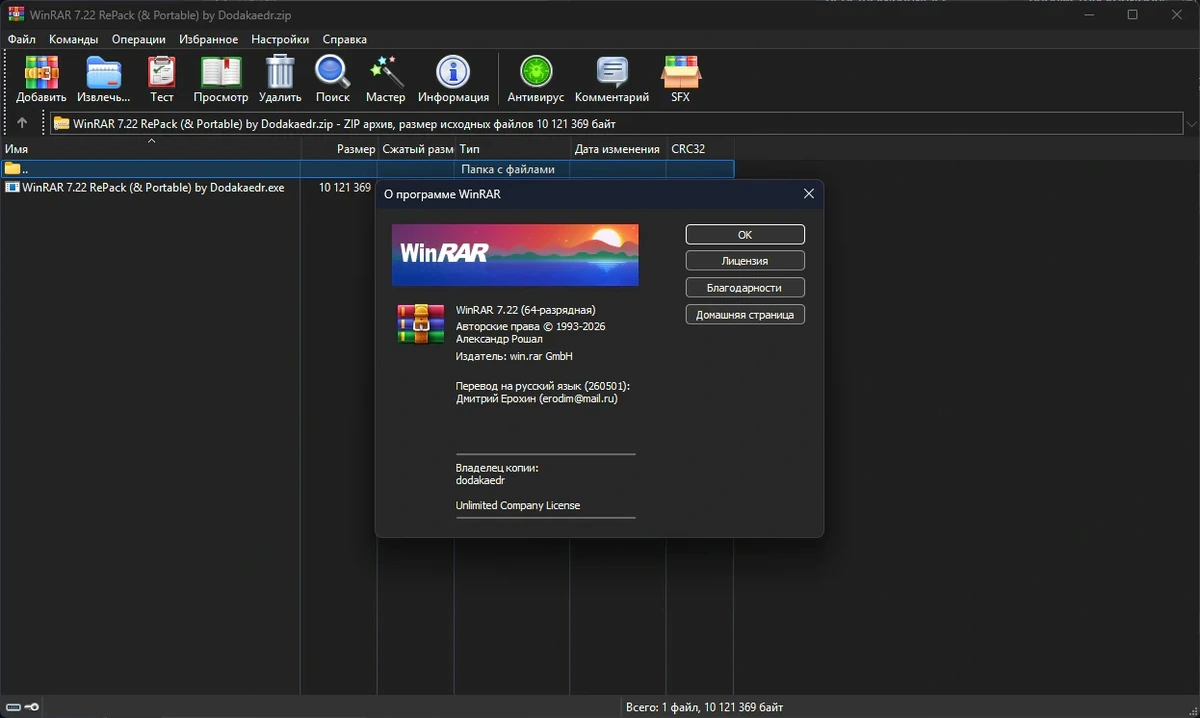The width and height of the screenshot is (1200, 718).
Task: Sort files by Тип column header
Action: pos(512,149)
